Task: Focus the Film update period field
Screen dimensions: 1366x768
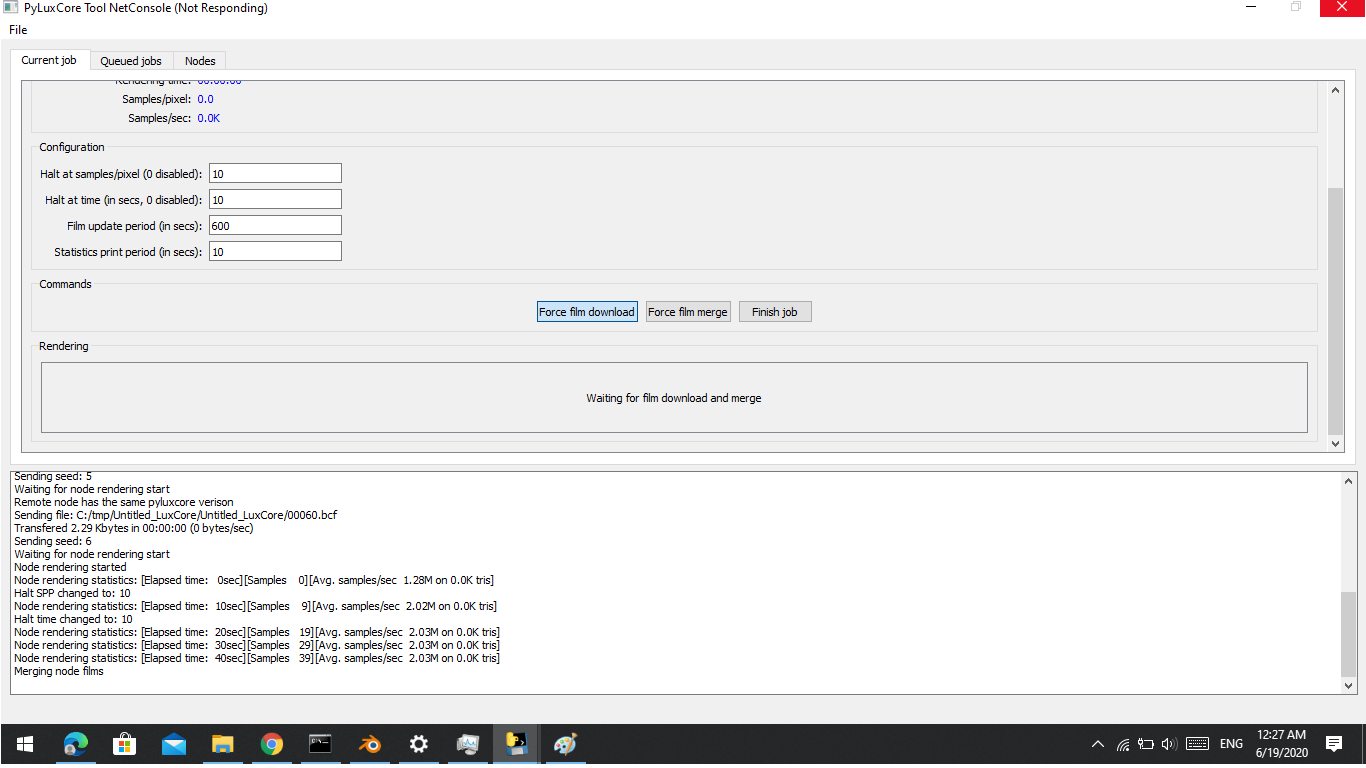Action: tap(275, 226)
